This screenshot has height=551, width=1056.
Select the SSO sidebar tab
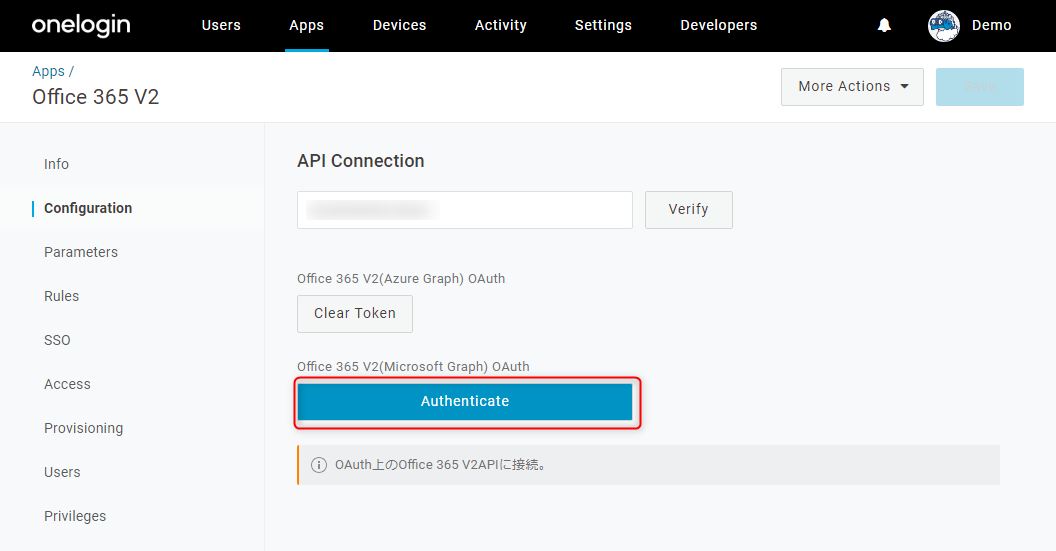pos(57,340)
